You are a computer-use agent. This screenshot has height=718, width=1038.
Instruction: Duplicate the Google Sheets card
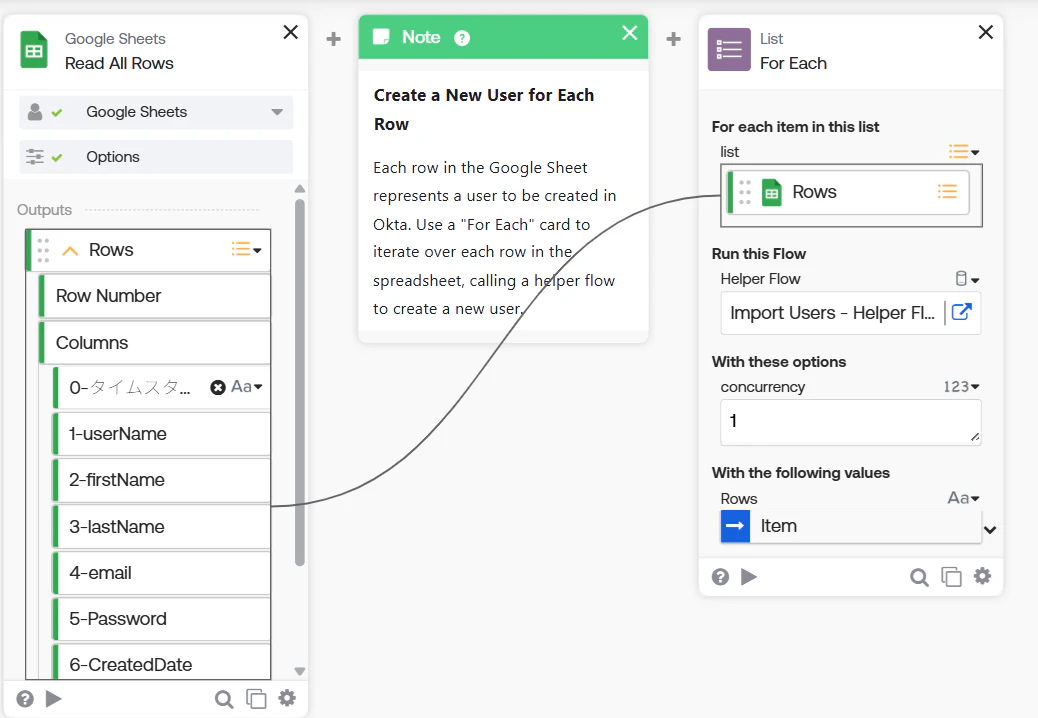coord(256,699)
